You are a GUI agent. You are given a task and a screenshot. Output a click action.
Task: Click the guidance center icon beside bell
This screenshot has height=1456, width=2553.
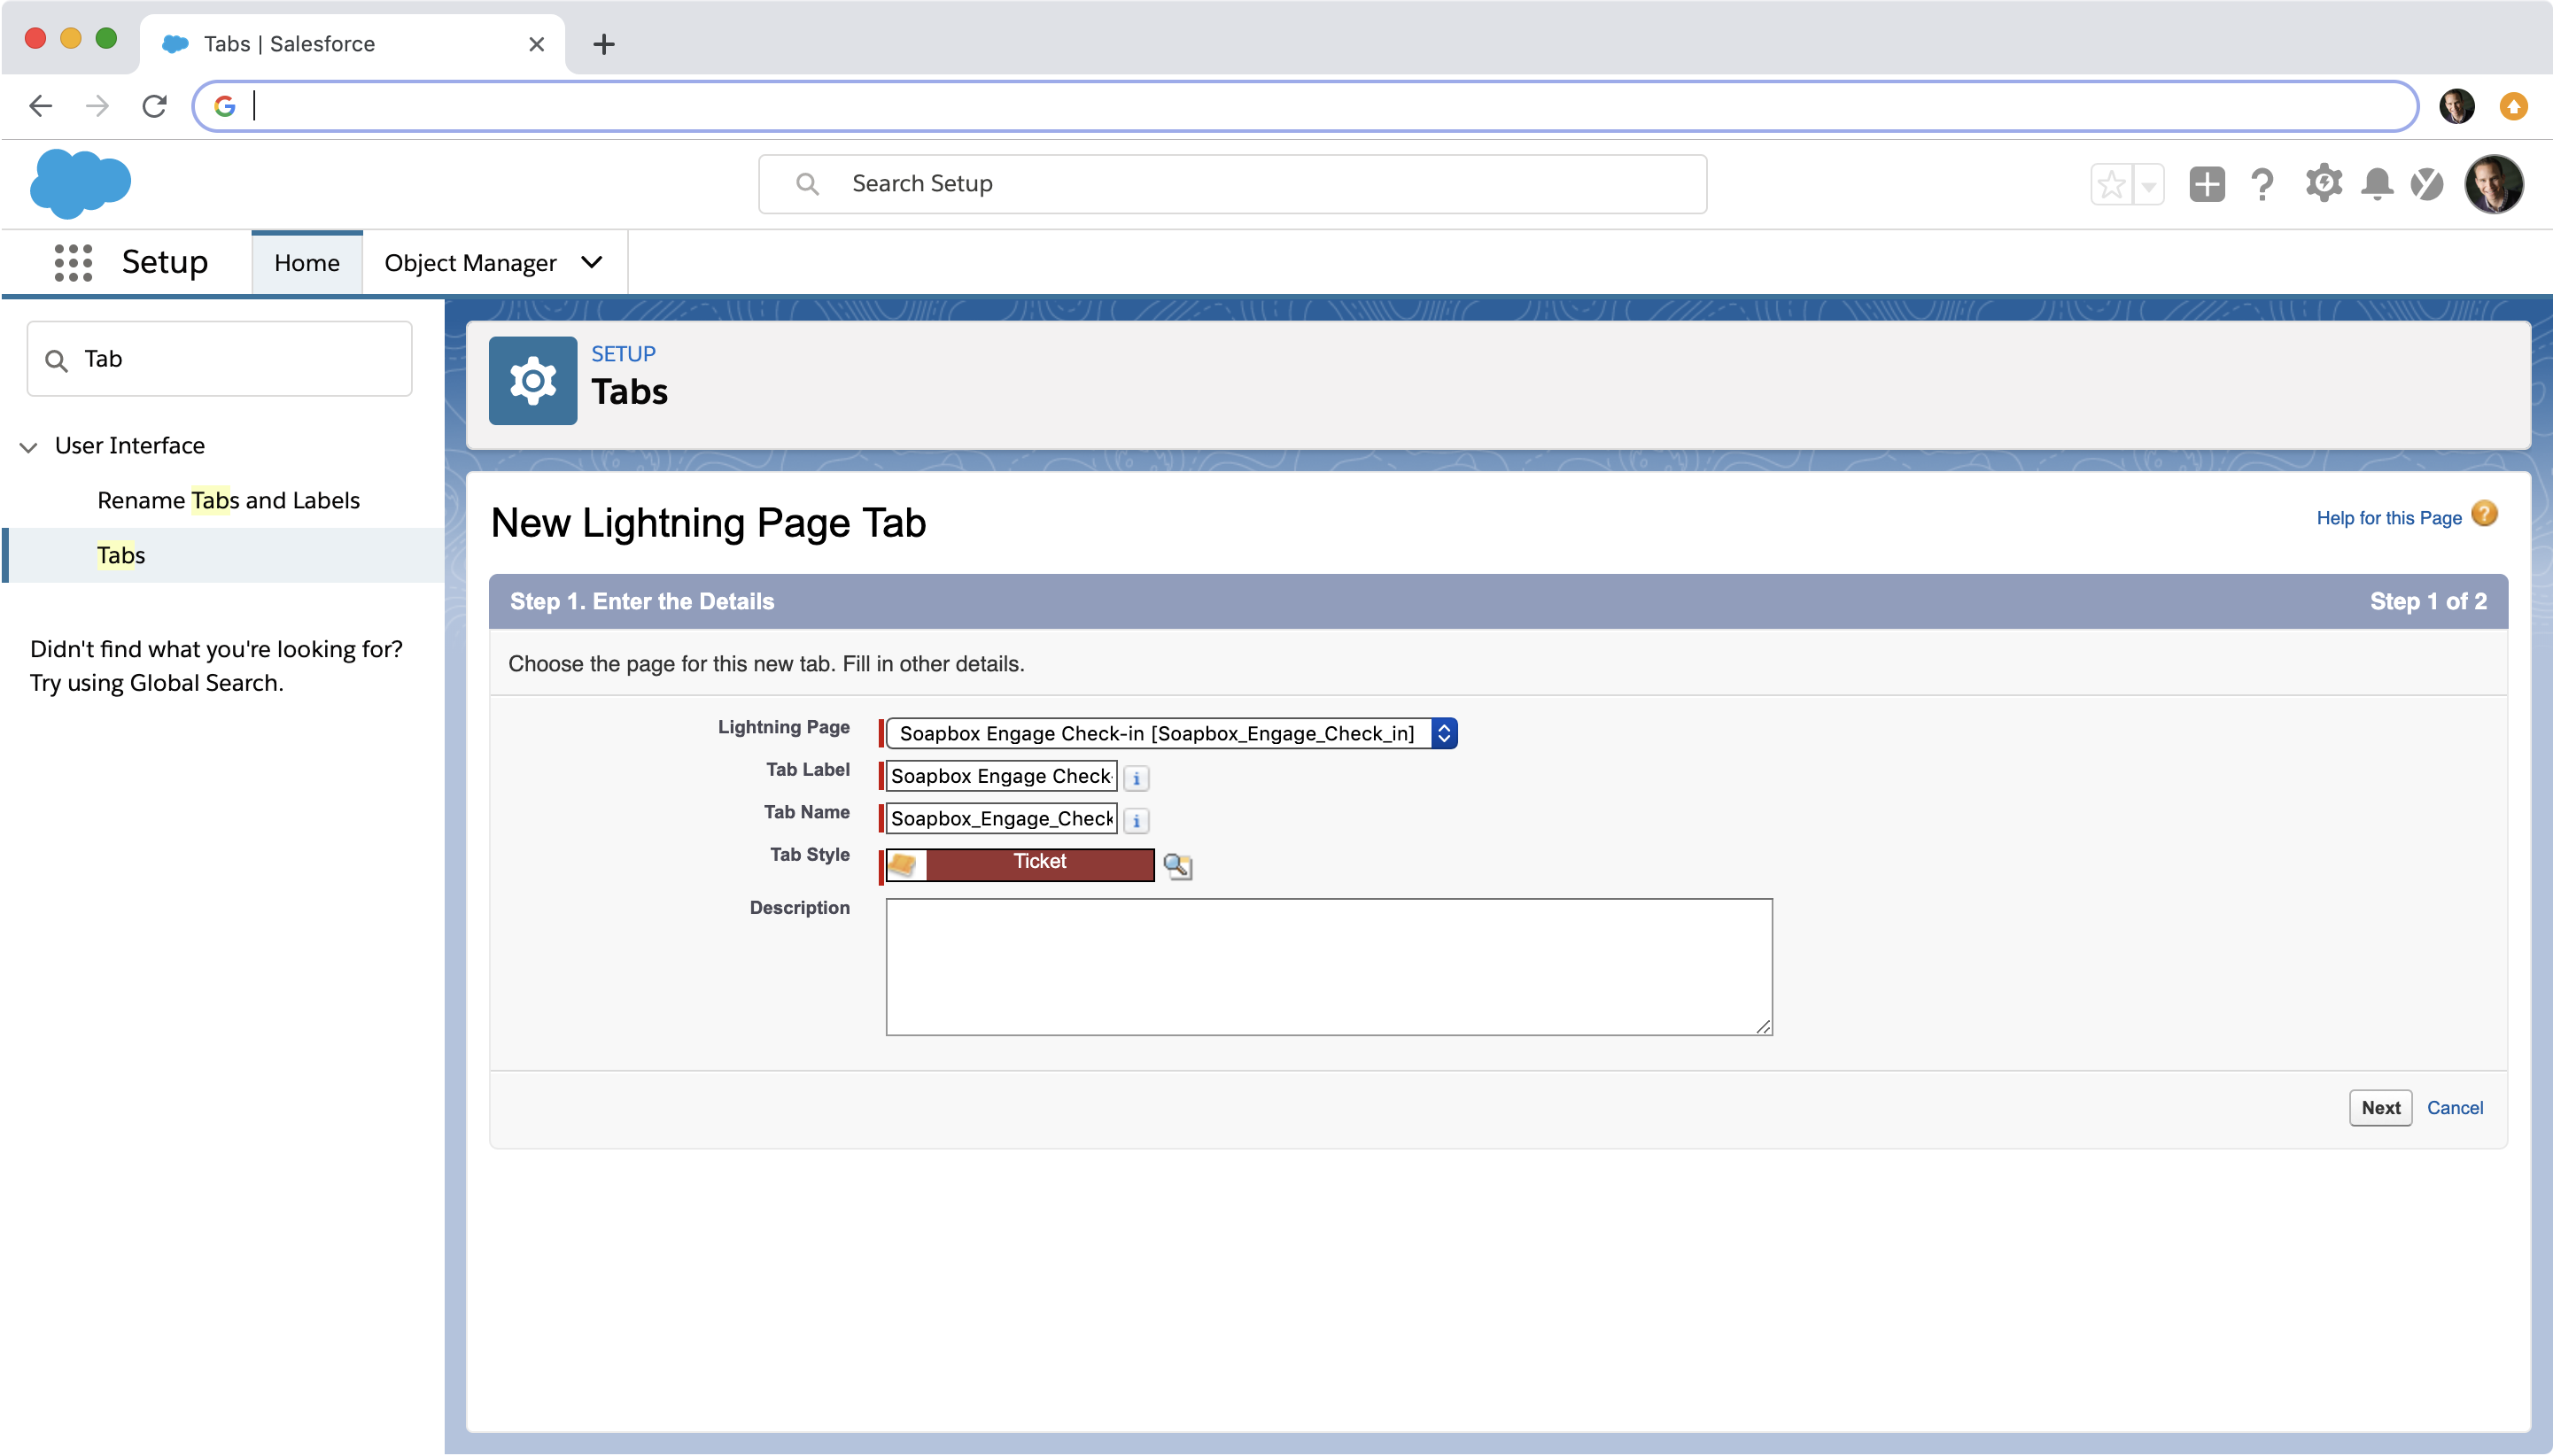(2427, 184)
